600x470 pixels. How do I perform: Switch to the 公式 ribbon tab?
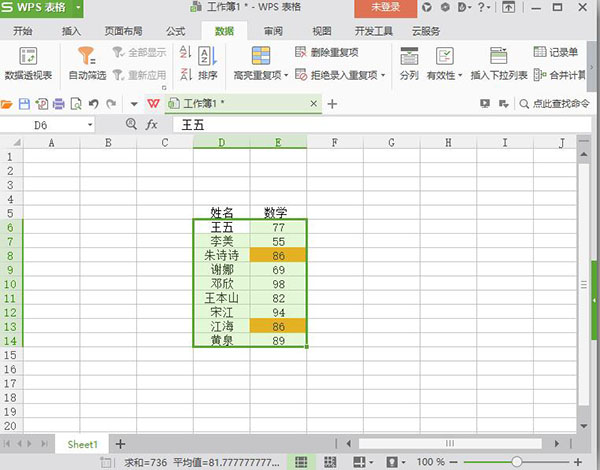176,31
